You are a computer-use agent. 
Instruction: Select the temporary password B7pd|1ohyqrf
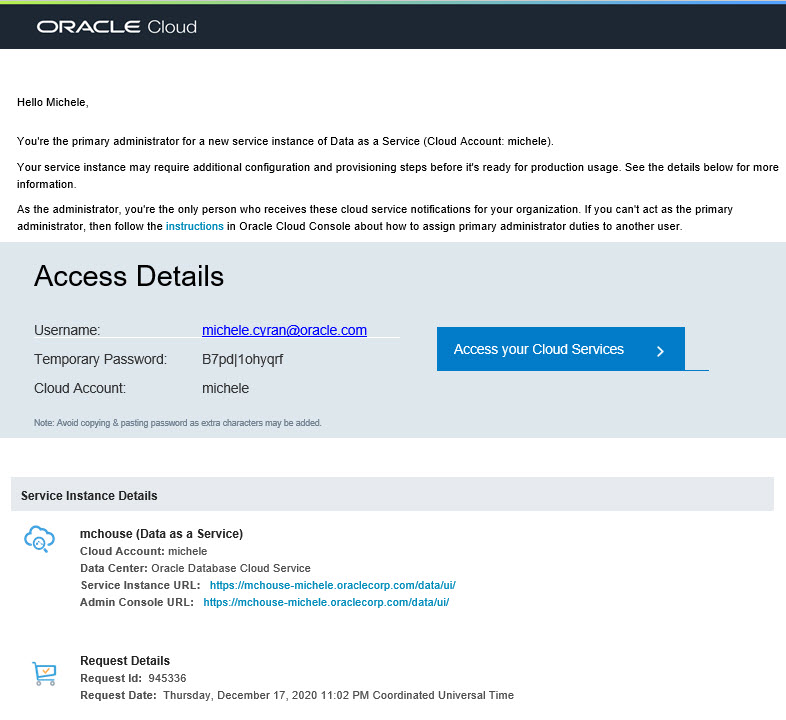point(243,359)
